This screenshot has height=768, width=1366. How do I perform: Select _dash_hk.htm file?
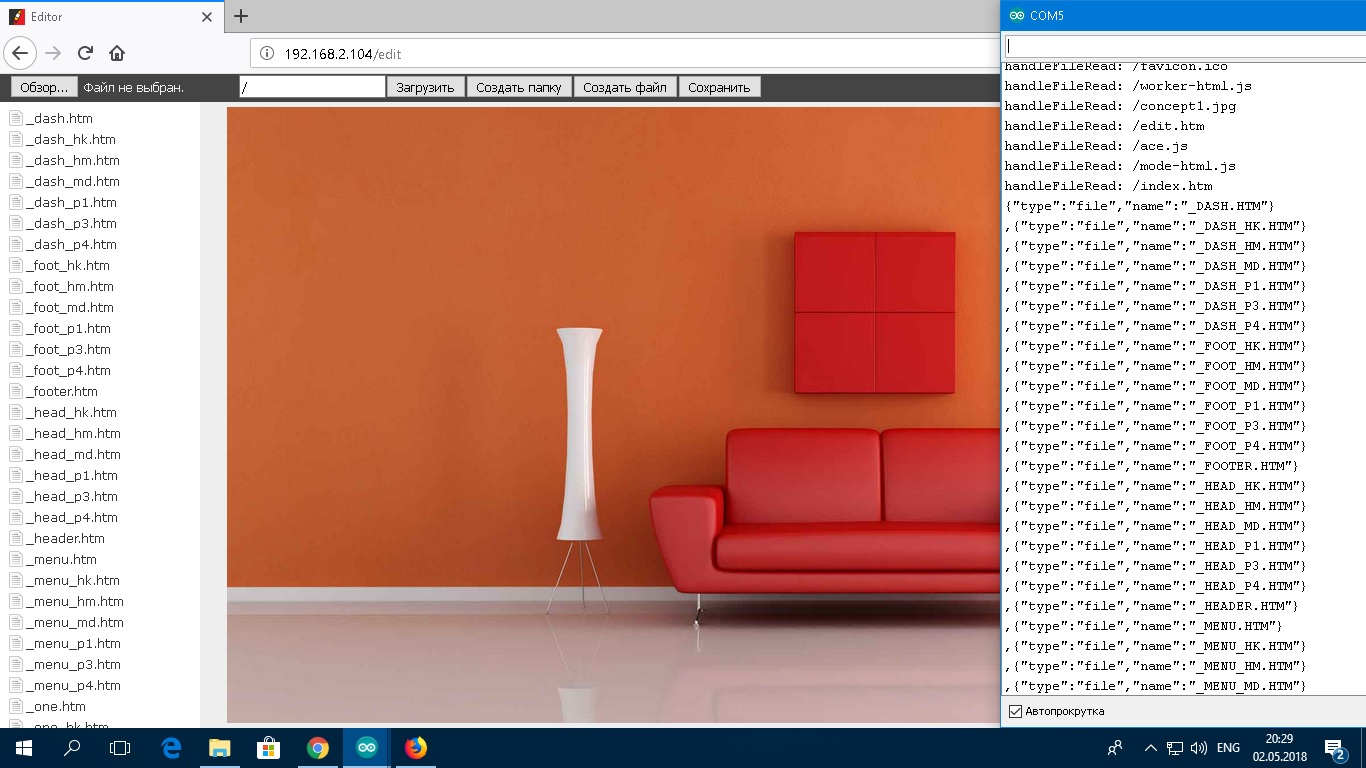[71, 139]
